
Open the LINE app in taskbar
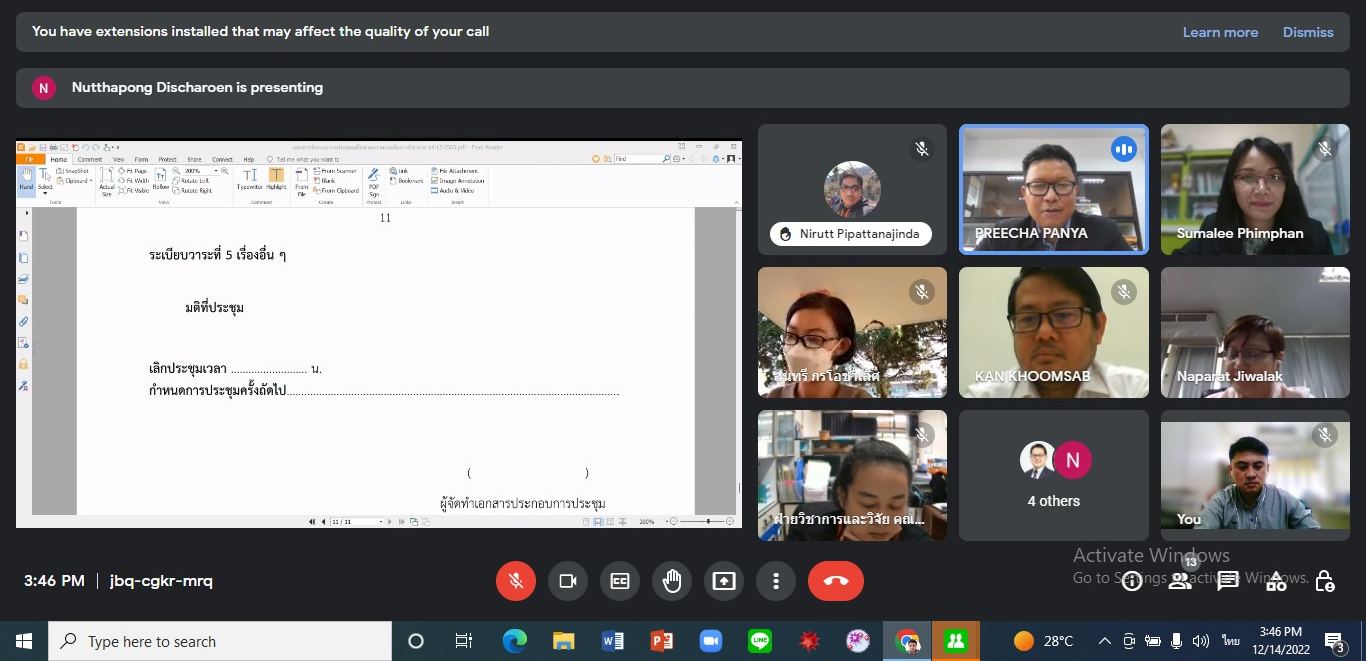tap(760, 641)
